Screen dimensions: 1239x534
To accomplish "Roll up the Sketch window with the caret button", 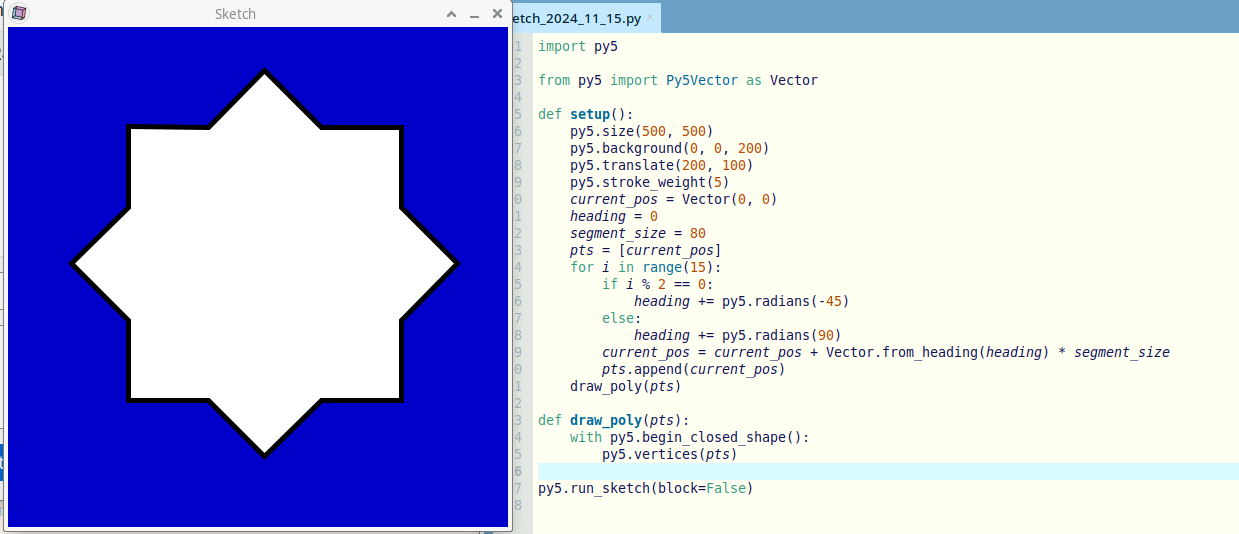I will point(451,15).
